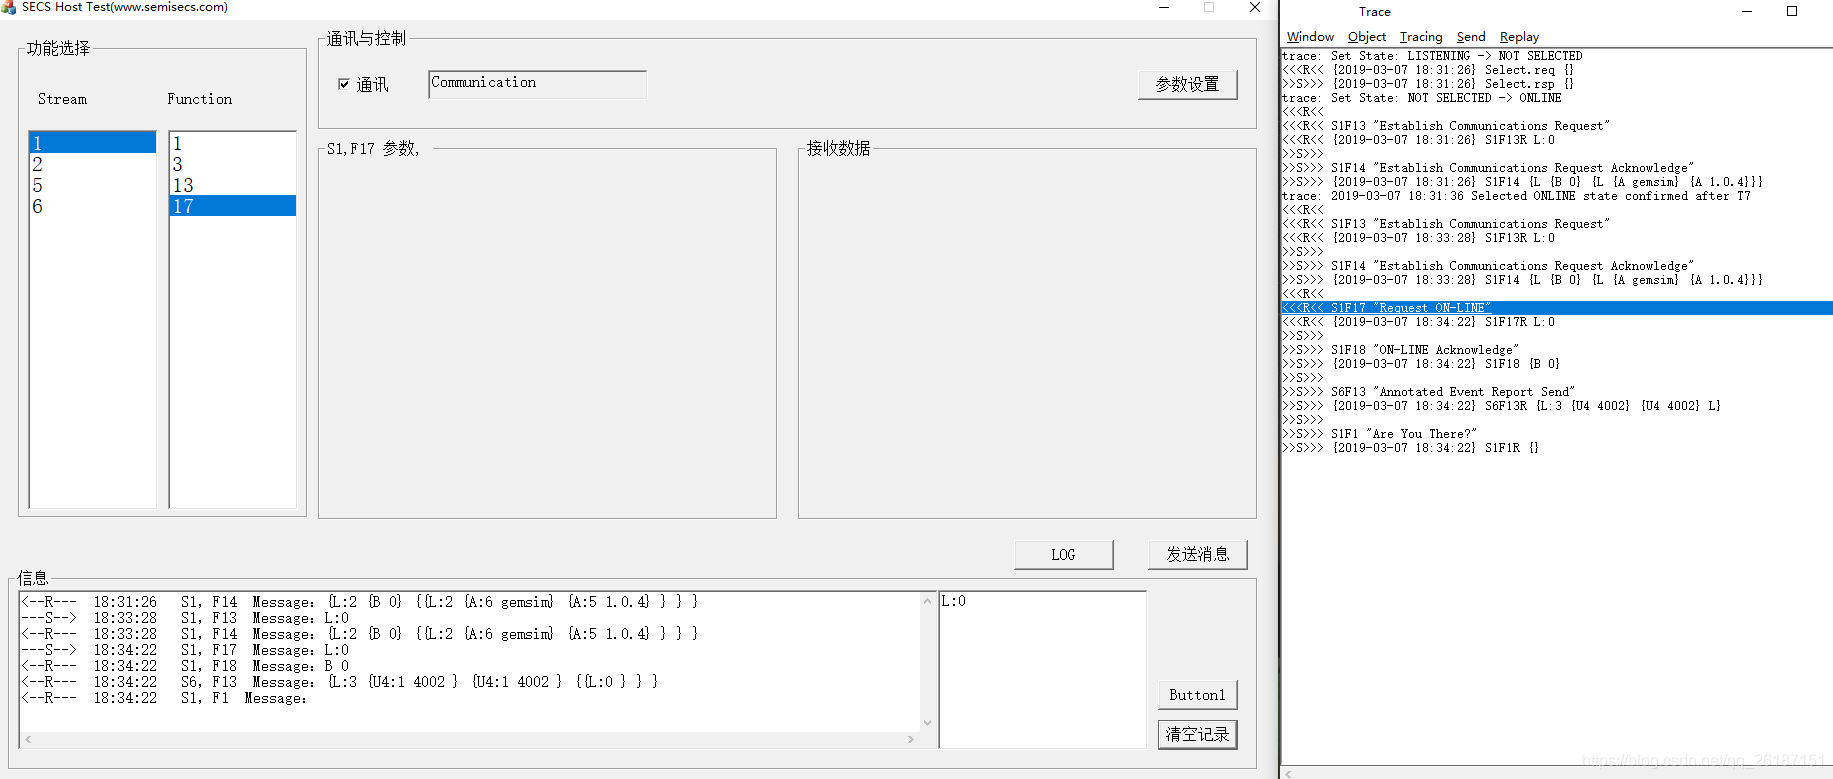Open the Window menu in Trace
1833x779 pixels.
click(1310, 37)
